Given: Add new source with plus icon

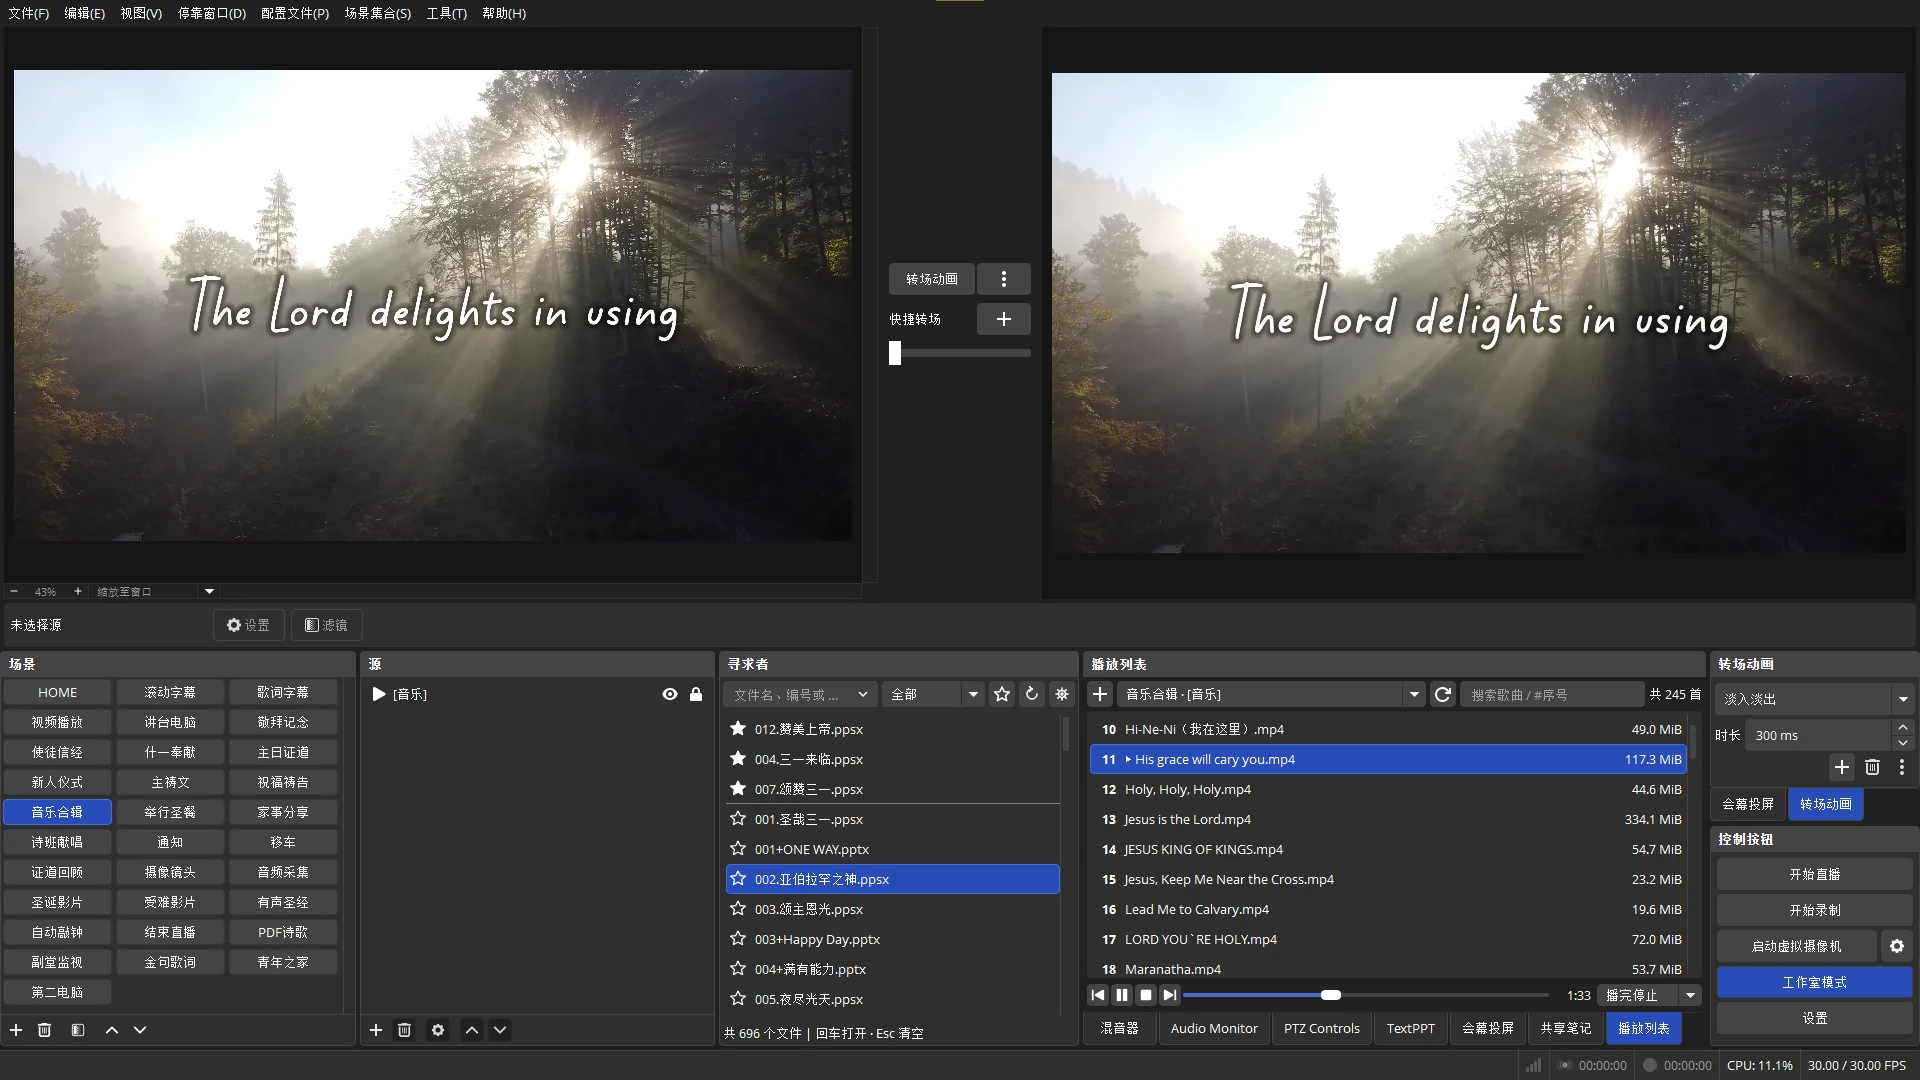Looking at the screenshot, I should click(x=376, y=1030).
